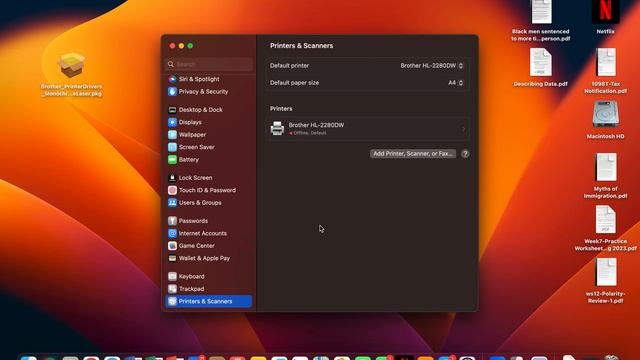Click the Internet Accounts @ icon
The width and height of the screenshot is (640, 360).
[172, 233]
